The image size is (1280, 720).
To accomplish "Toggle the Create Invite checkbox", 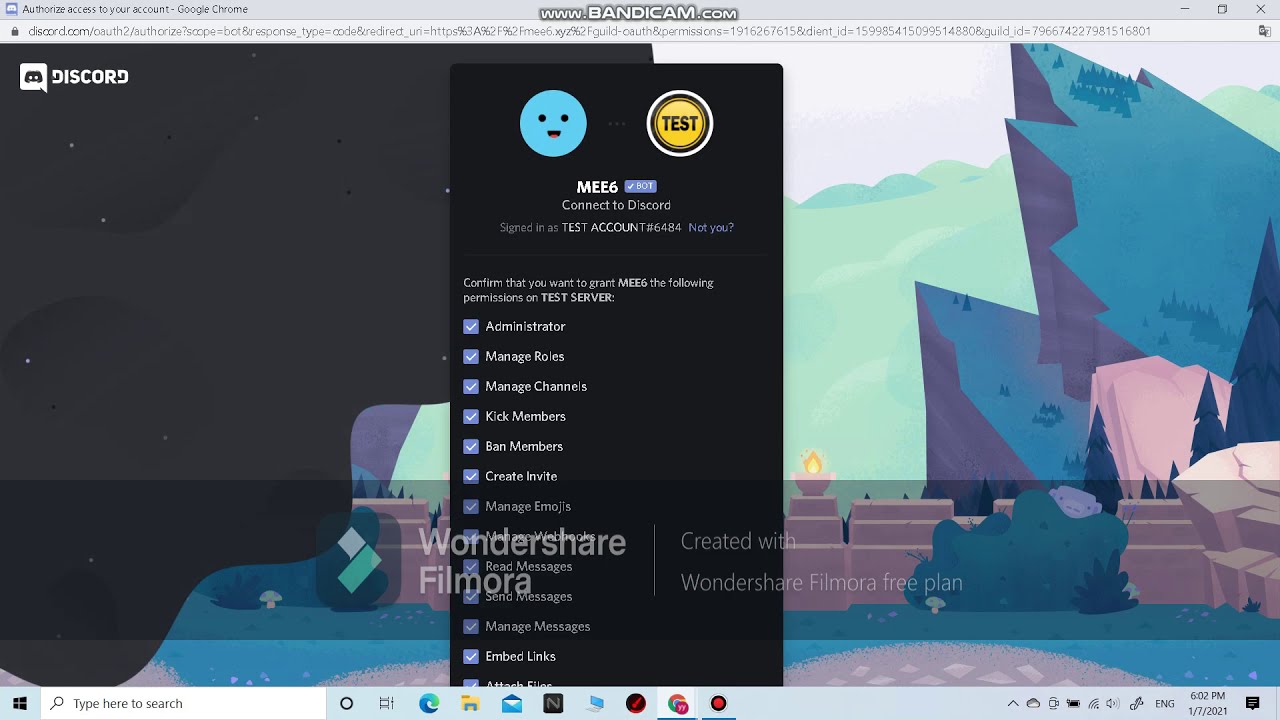I will 471,477.
